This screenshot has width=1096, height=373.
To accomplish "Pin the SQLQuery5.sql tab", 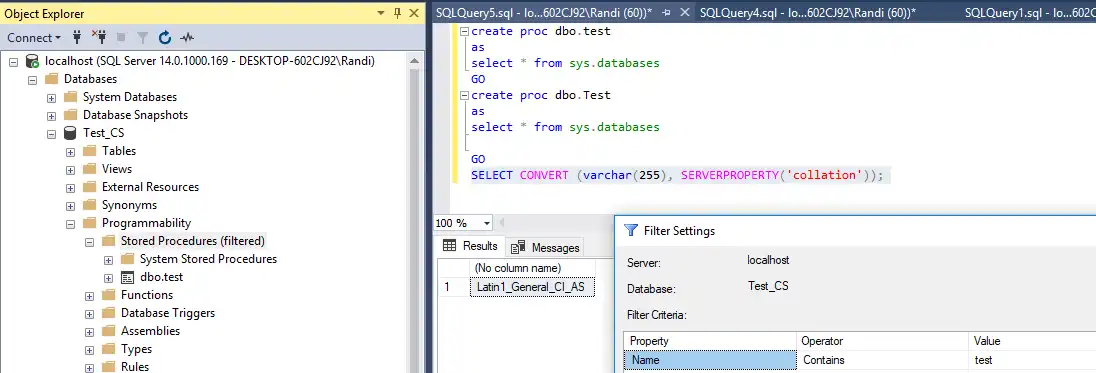I will click(x=666, y=13).
